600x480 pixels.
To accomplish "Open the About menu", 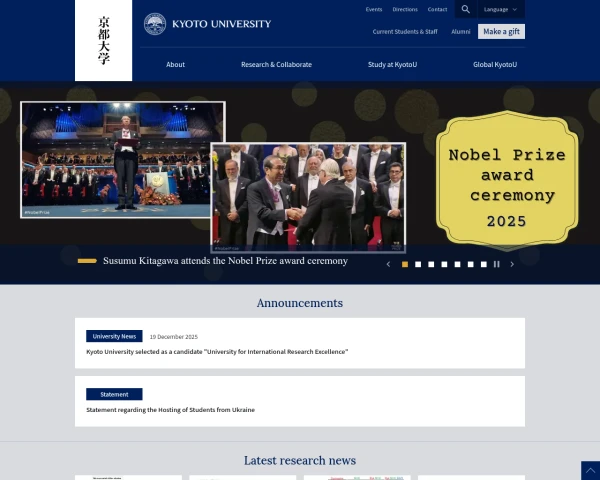I will click(175, 65).
